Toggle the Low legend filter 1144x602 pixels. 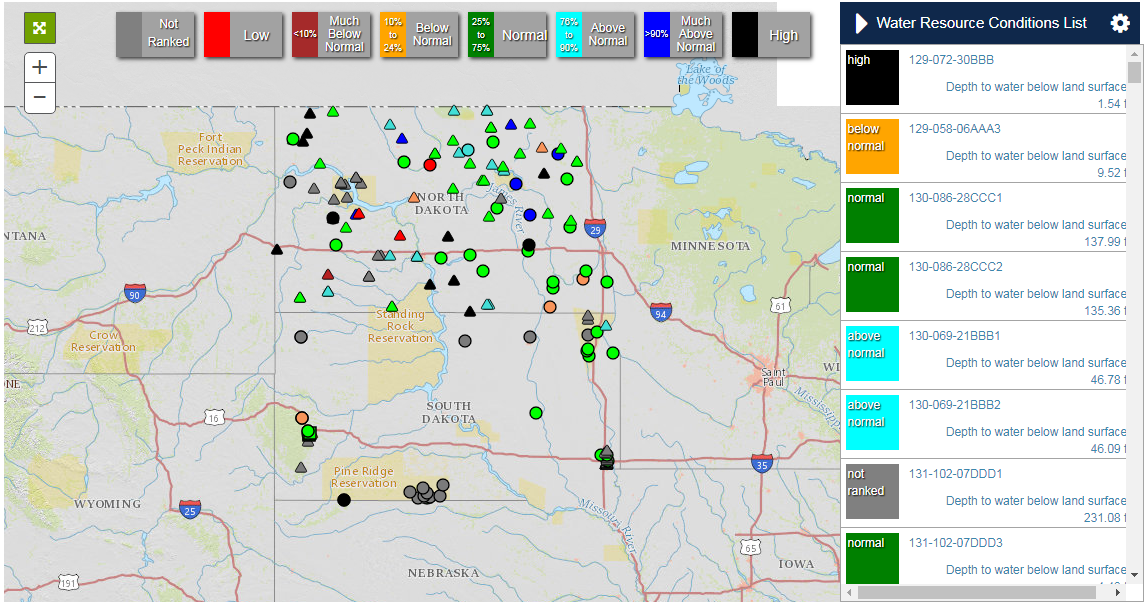point(243,35)
